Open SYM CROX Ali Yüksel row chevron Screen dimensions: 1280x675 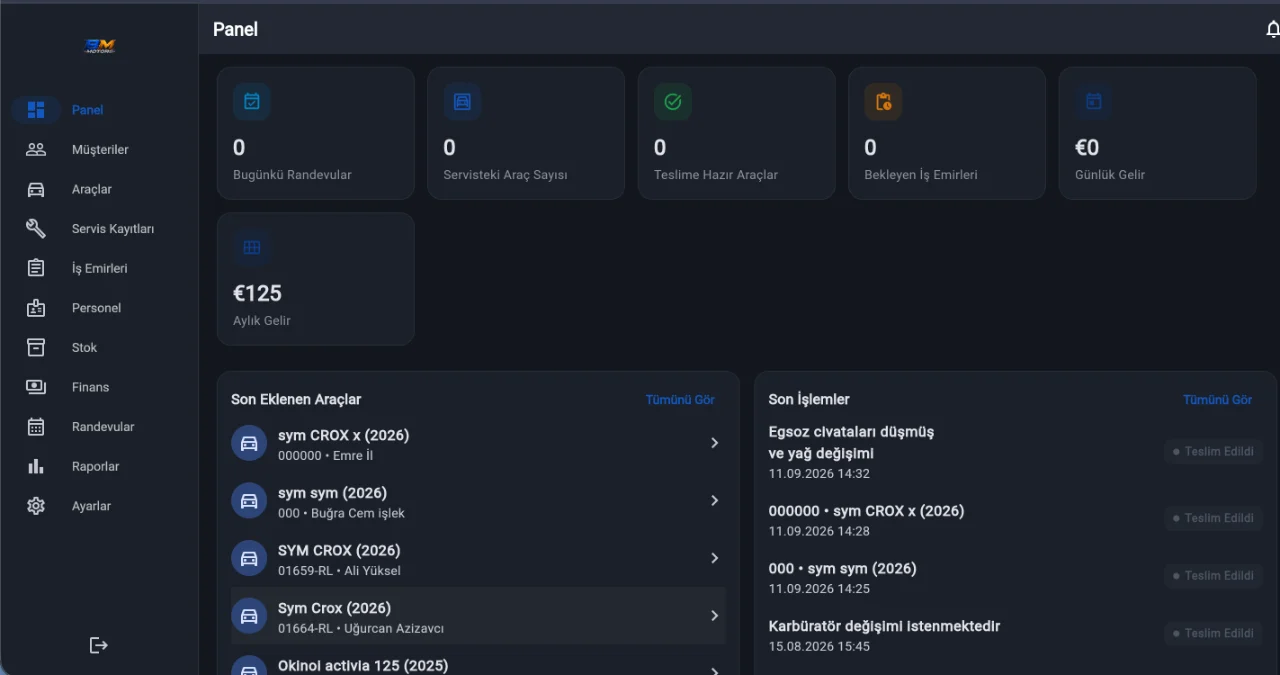[x=714, y=558]
